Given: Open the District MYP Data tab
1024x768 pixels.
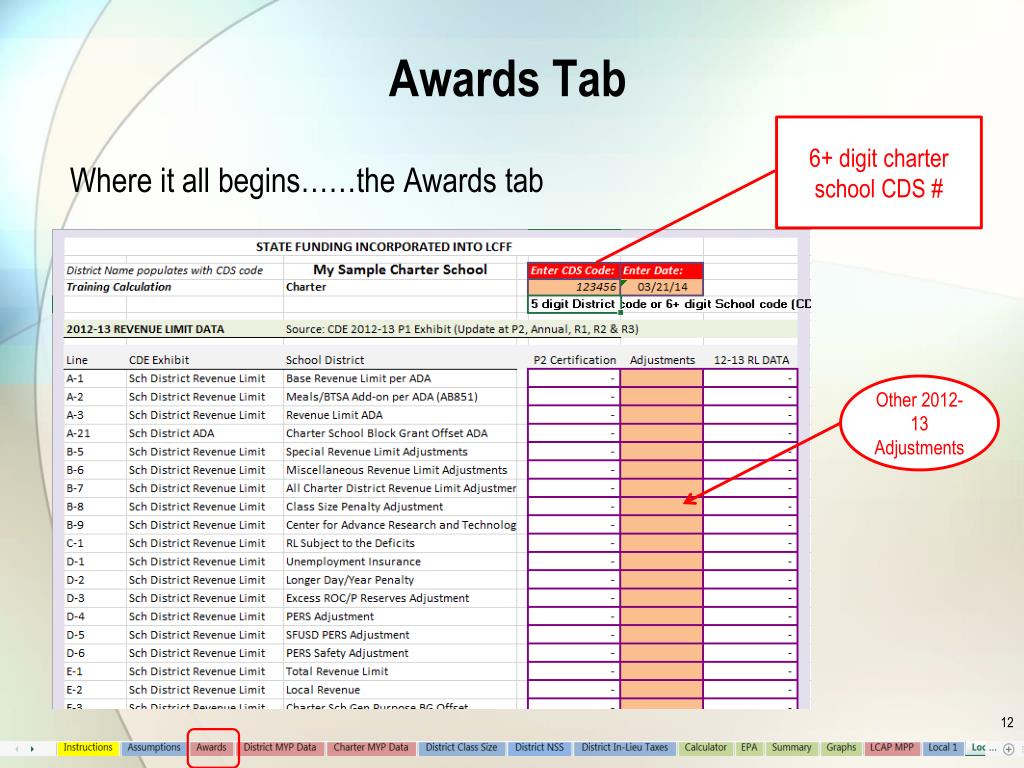Looking at the screenshot, I should point(280,748).
